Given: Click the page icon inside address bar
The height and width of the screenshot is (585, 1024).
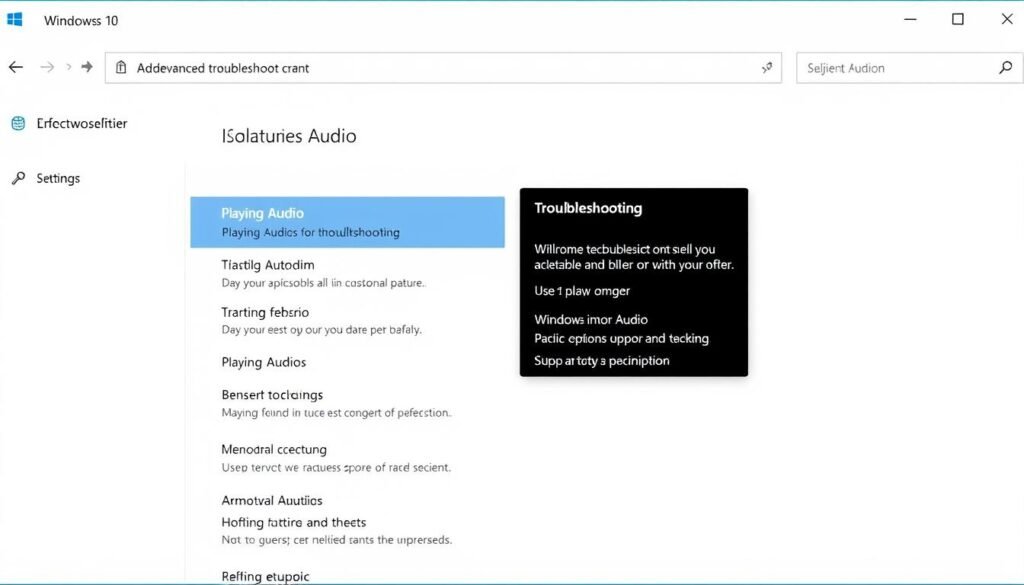Looking at the screenshot, I should [x=121, y=67].
